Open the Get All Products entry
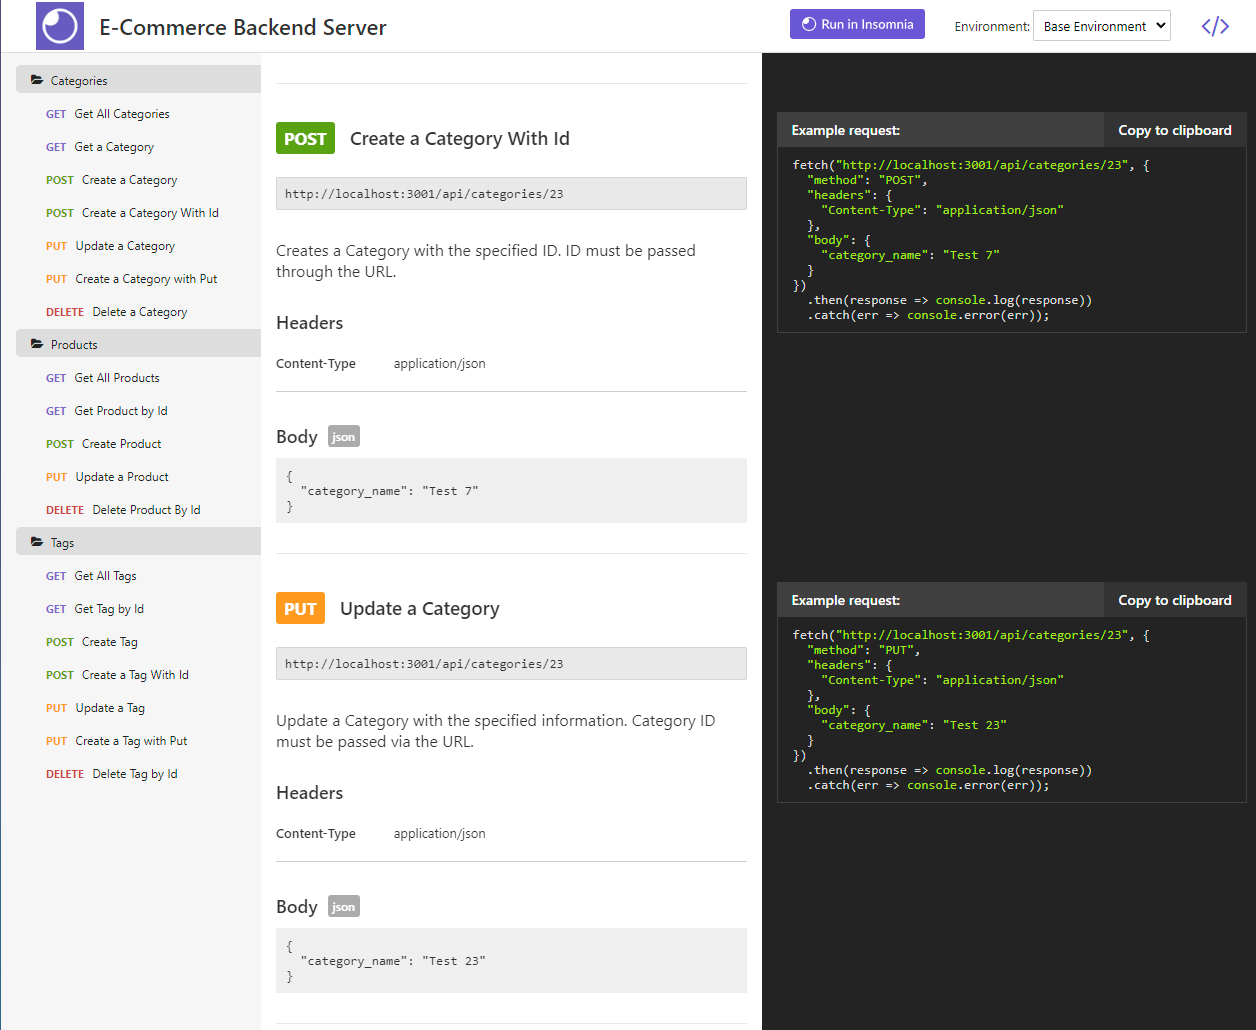Image resolution: width=1256 pixels, height=1030 pixels. click(x=103, y=378)
